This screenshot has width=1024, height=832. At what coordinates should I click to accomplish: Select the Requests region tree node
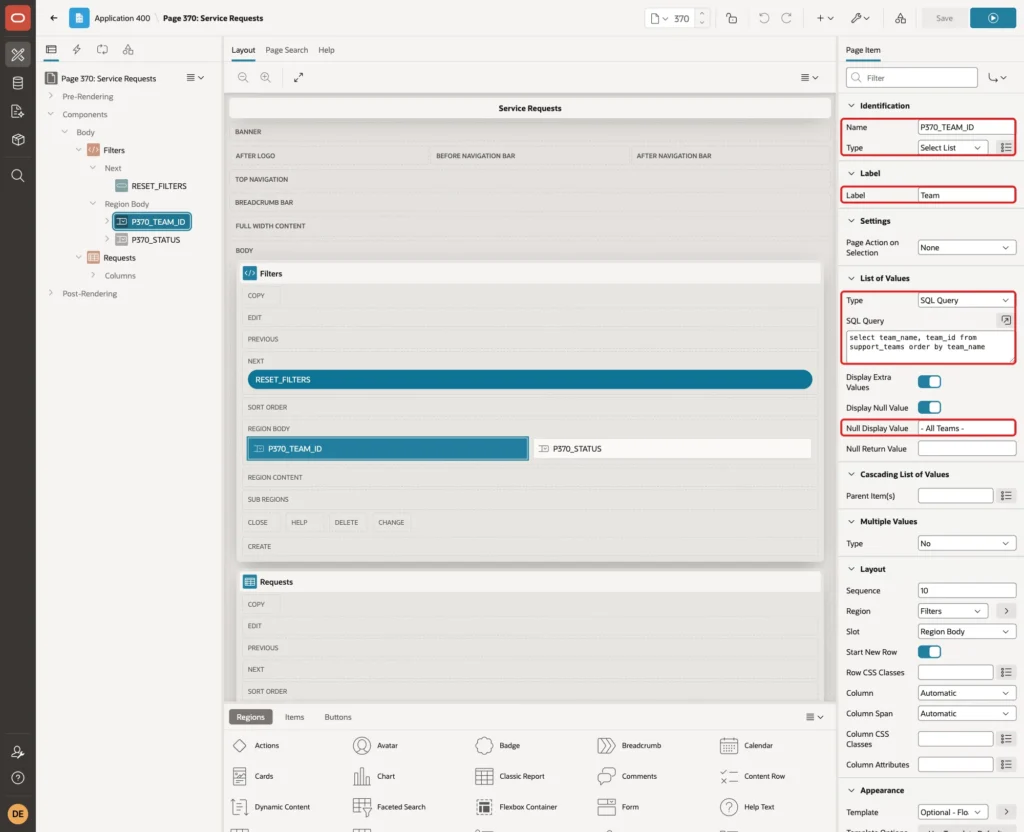pos(120,258)
